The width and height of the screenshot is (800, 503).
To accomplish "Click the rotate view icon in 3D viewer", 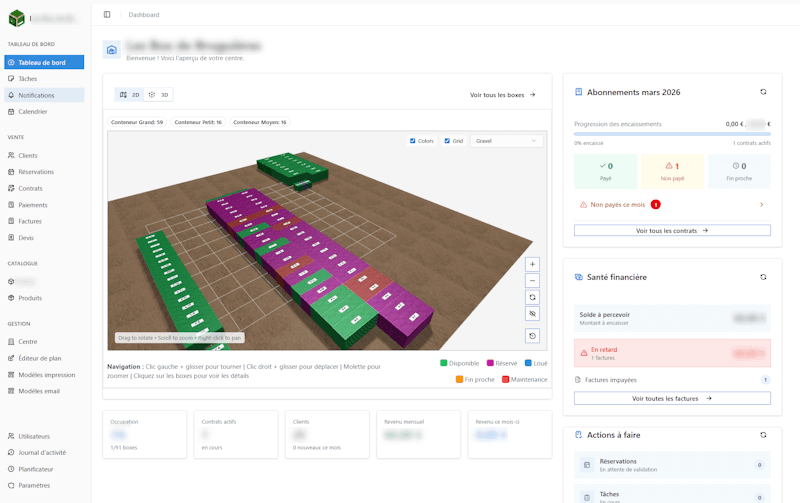I will [x=532, y=298].
